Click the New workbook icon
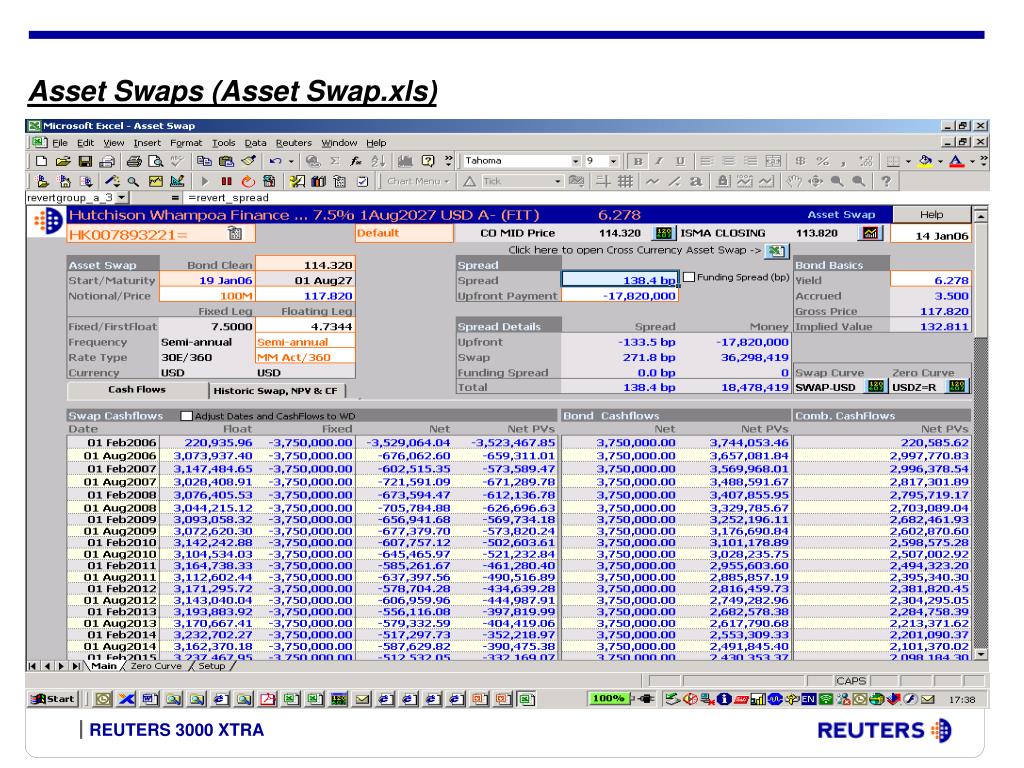This screenshot has width=1024, height=768. pos(41,161)
